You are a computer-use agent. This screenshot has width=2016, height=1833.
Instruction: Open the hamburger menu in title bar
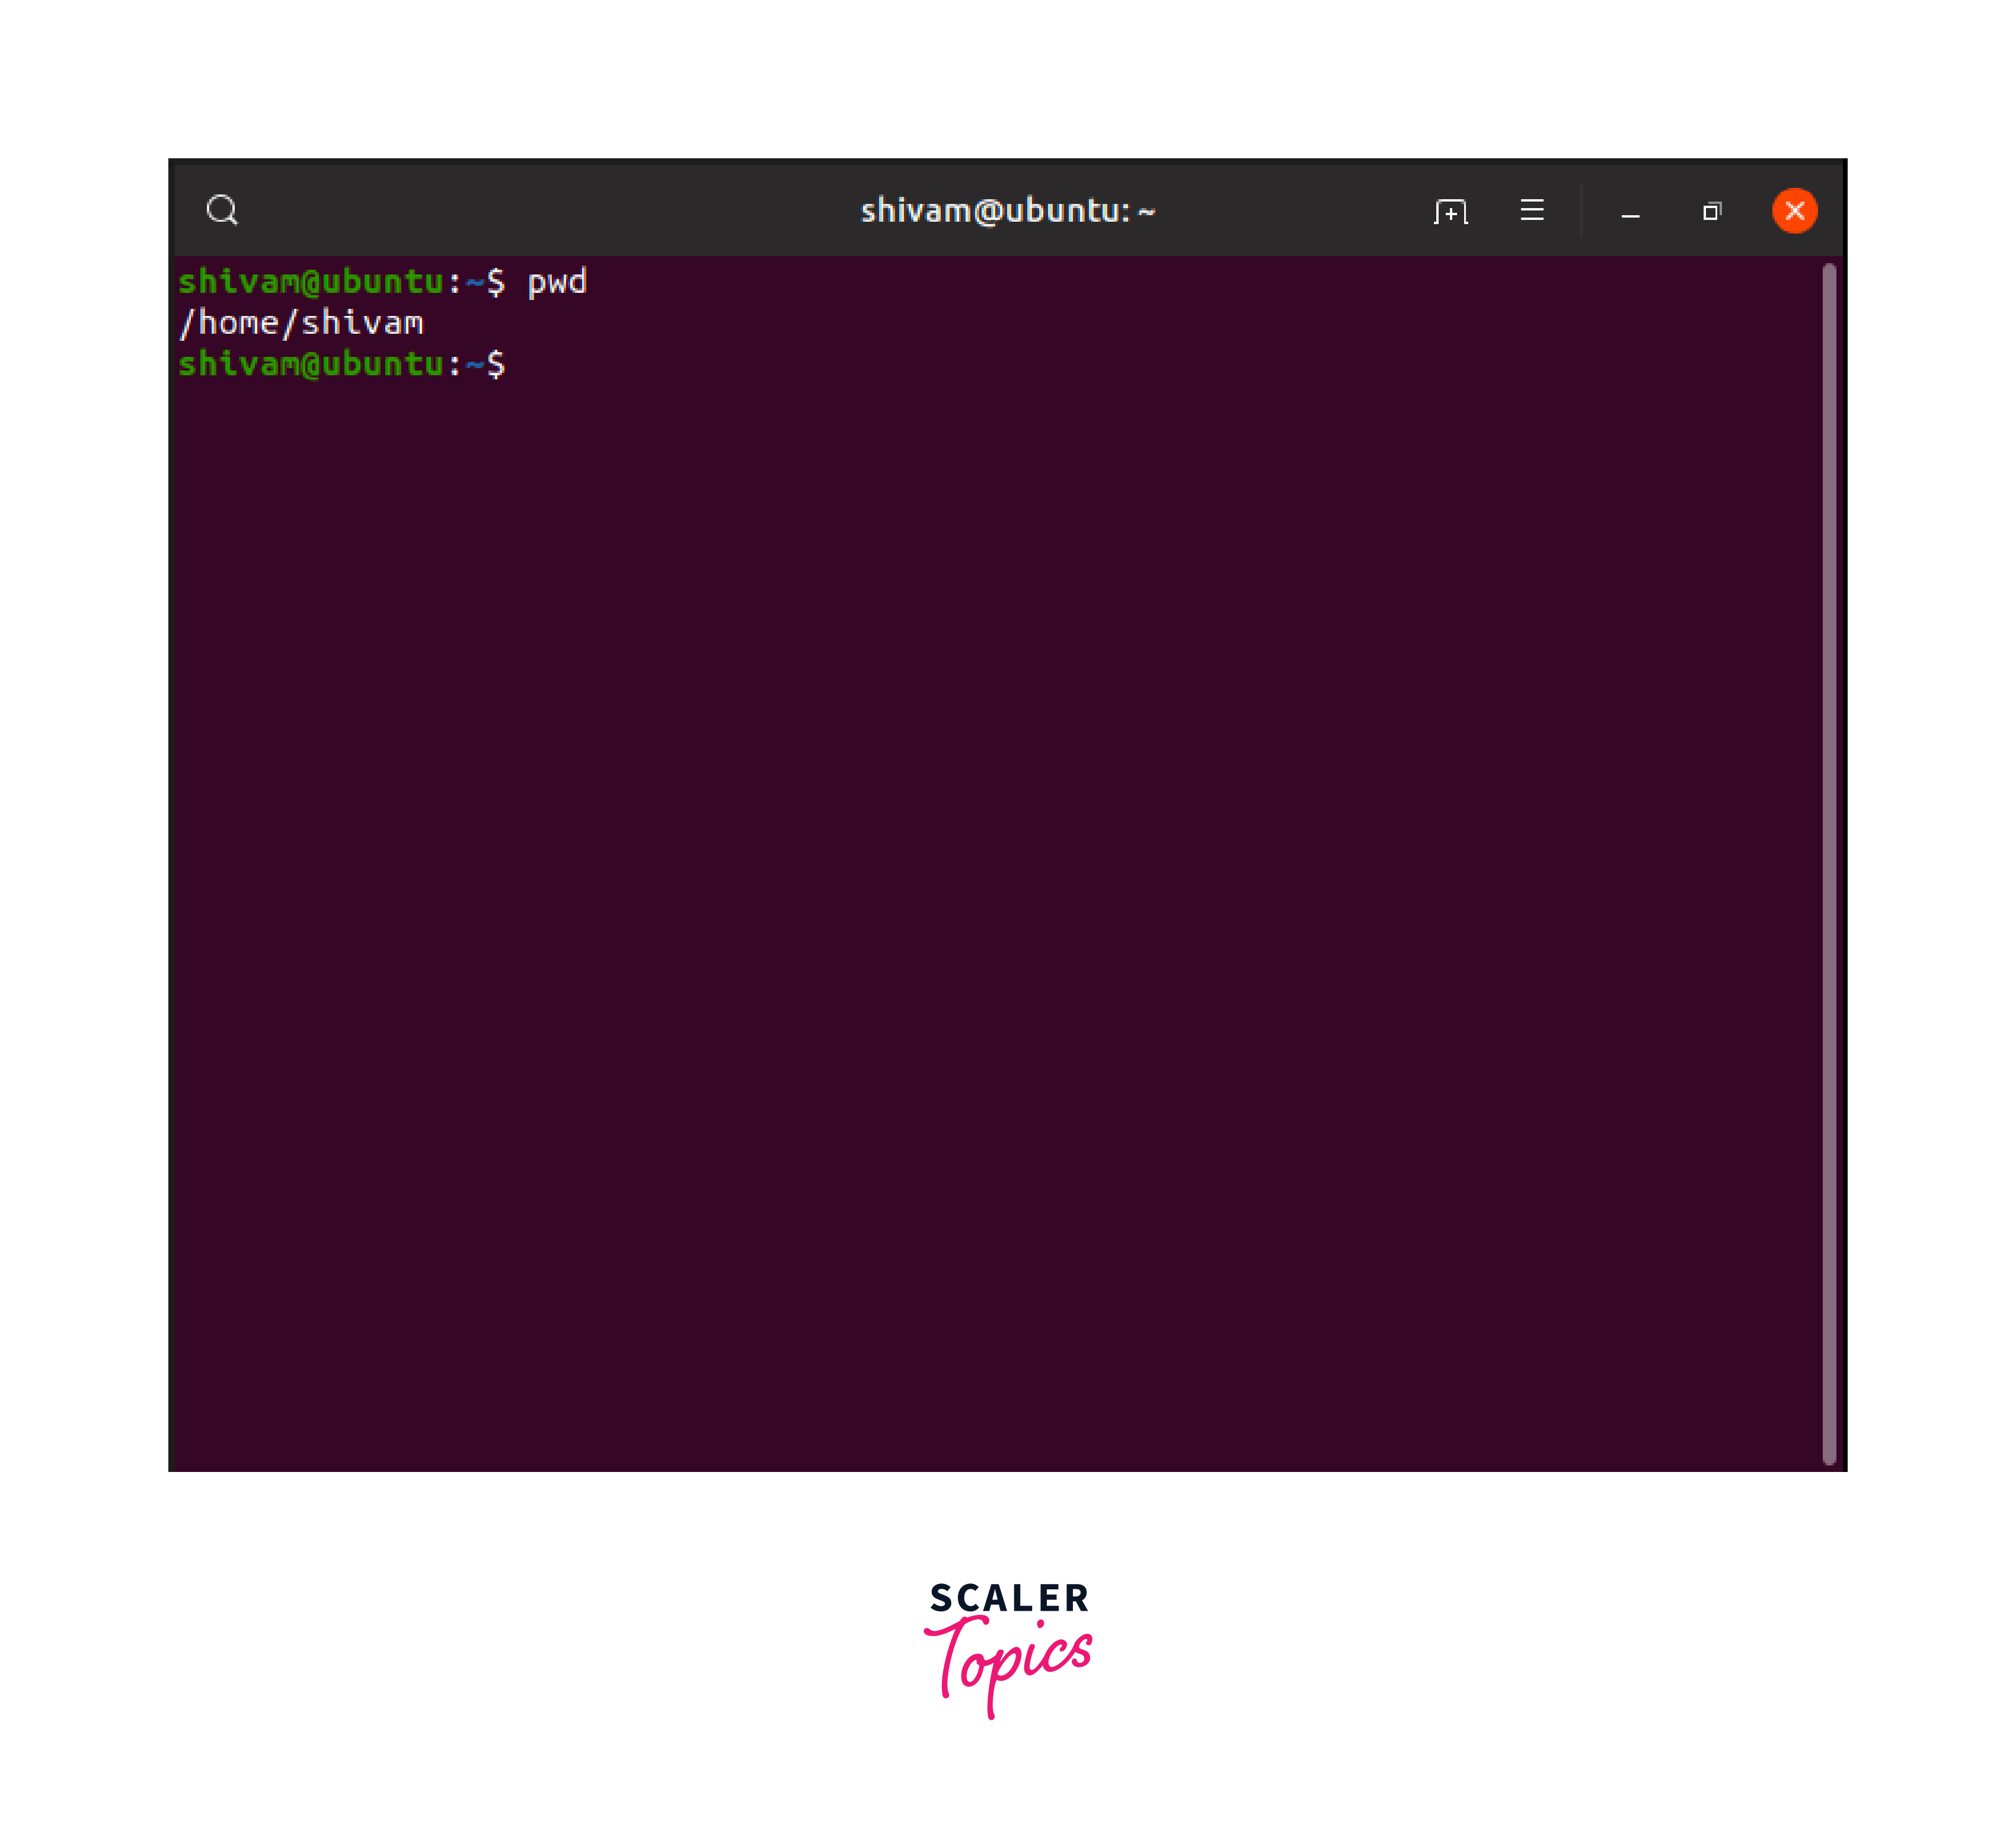1531,210
